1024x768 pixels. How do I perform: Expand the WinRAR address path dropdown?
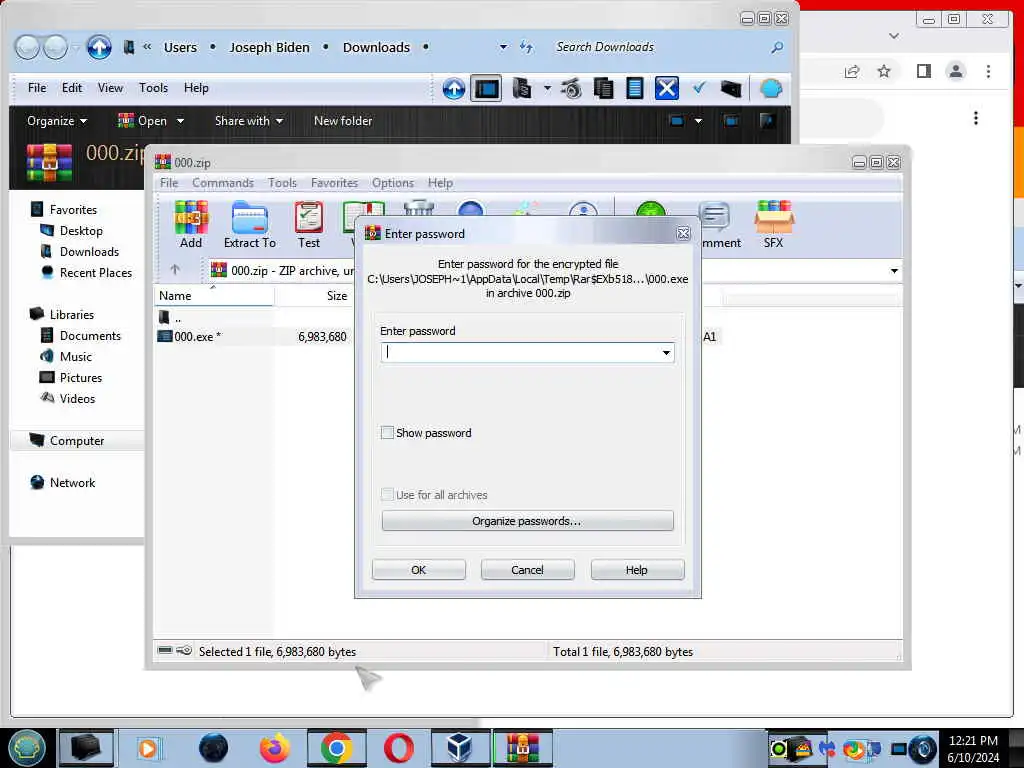pyautogui.click(x=894, y=270)
